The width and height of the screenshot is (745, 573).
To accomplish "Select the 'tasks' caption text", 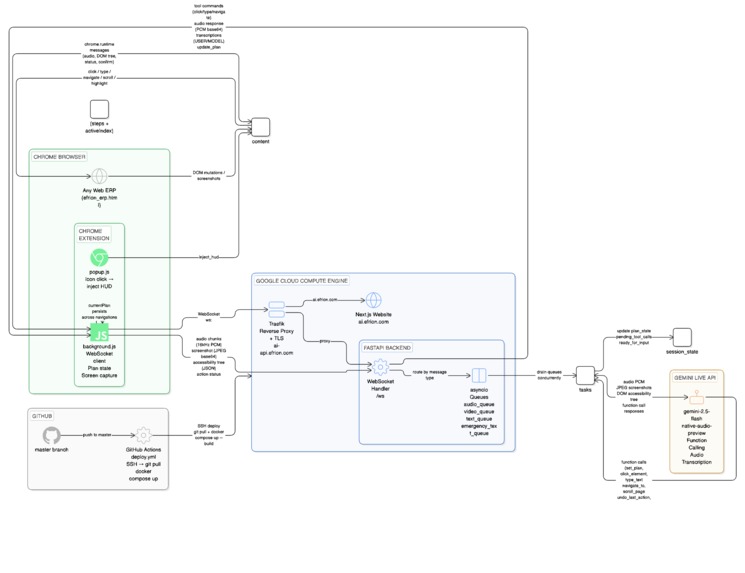I will click(585, 390).
